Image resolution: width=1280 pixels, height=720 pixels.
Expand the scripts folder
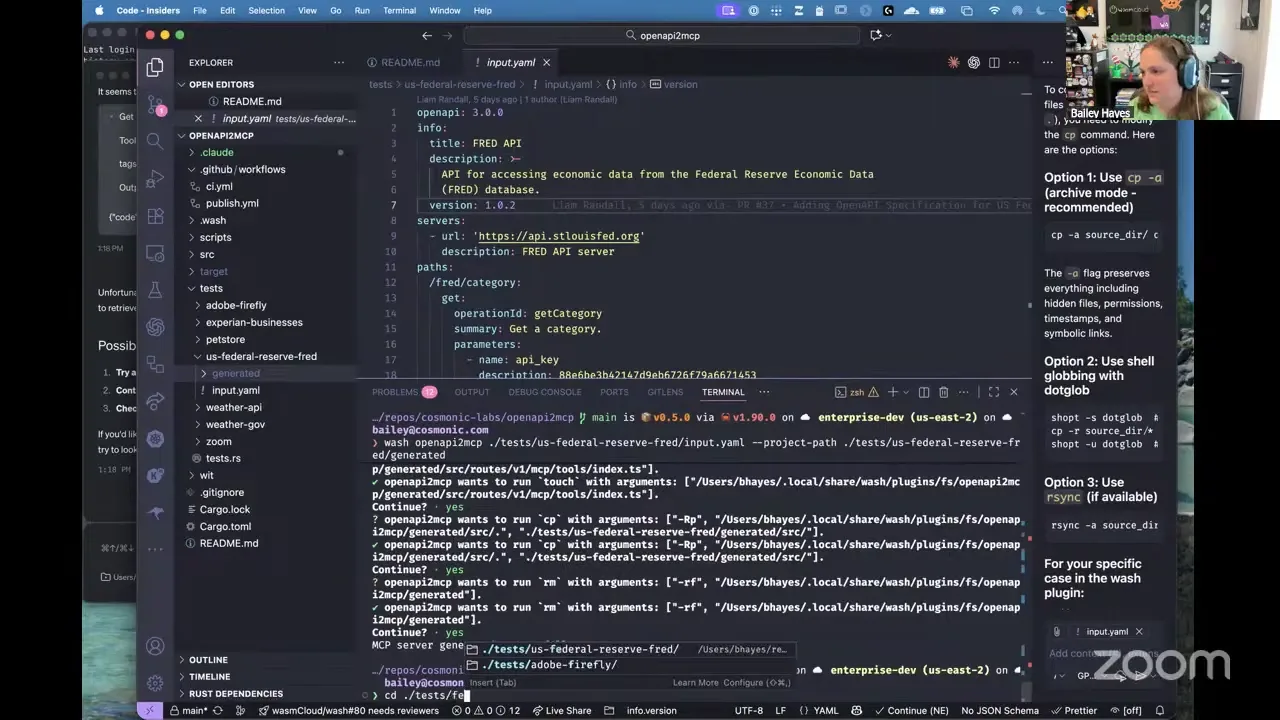215,237
